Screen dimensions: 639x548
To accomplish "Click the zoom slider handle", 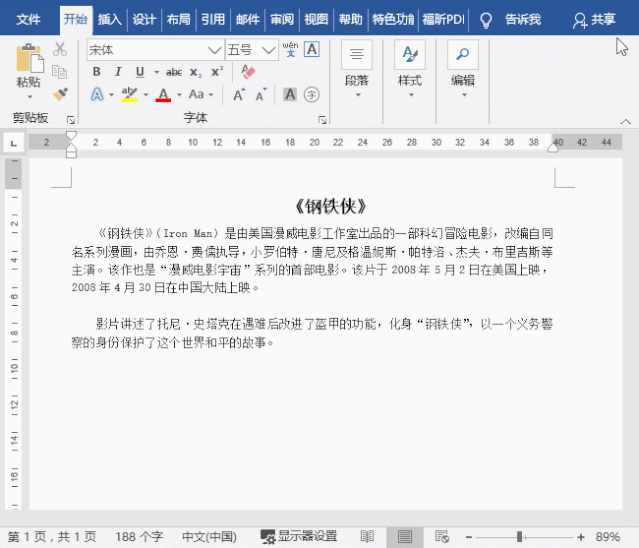I will [x=520, y=537].
